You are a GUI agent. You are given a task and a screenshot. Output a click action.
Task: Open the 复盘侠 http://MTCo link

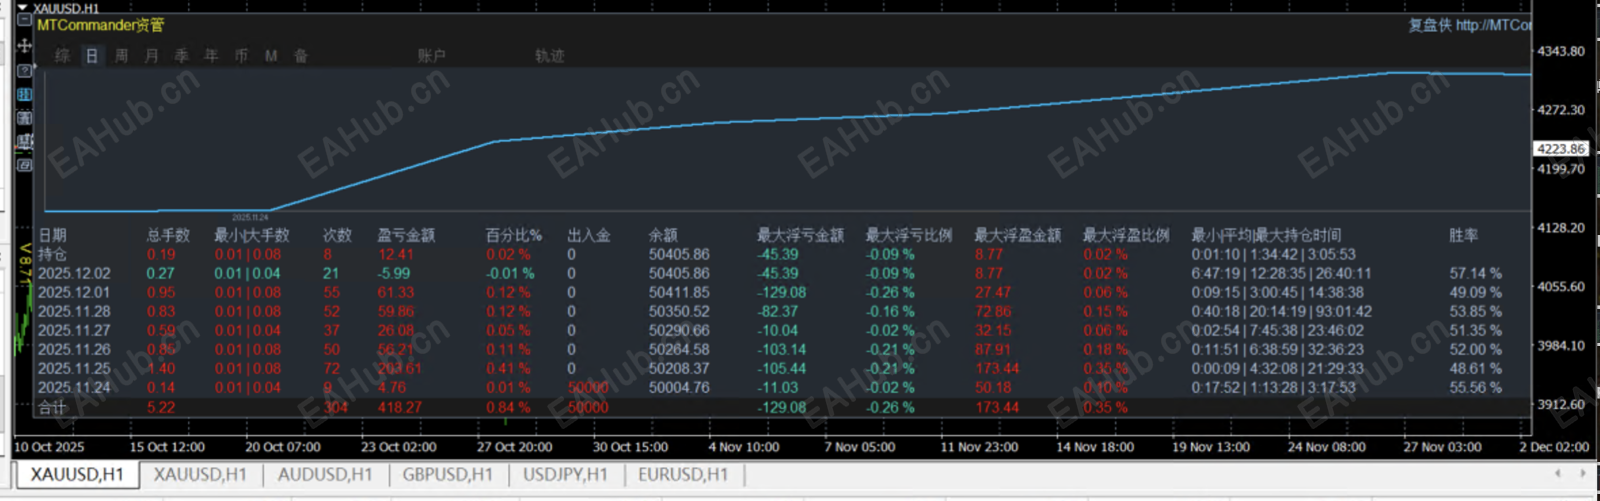point(1470,25)
